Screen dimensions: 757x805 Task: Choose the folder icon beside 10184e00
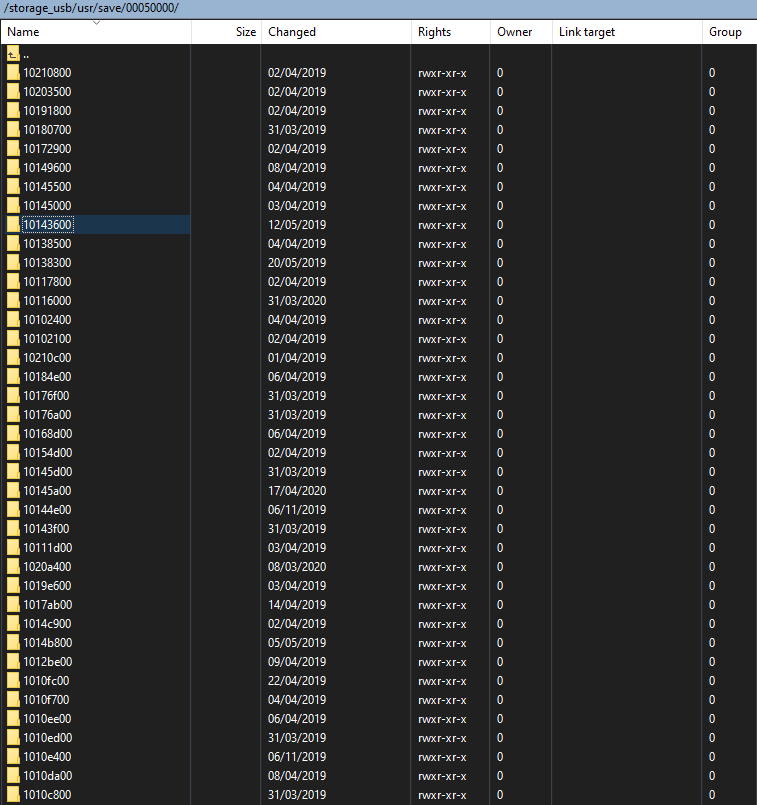13,377
